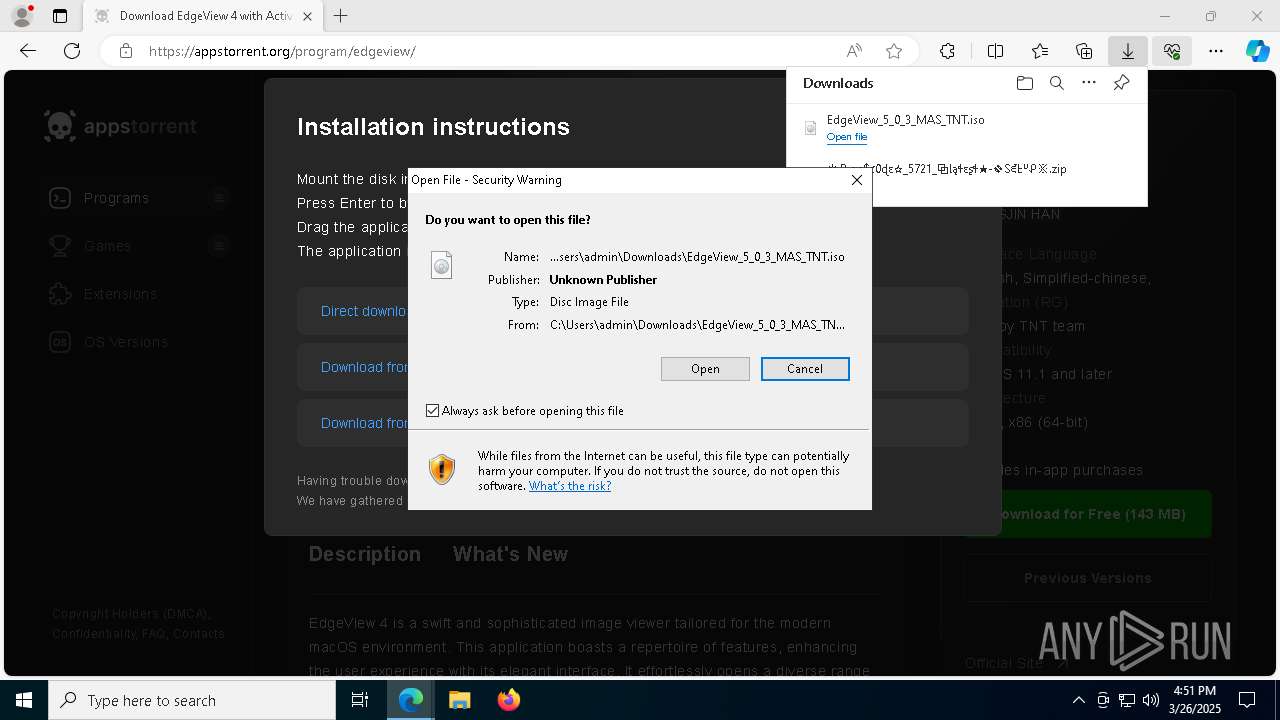Click the Type here to search box

click(192, 700)
